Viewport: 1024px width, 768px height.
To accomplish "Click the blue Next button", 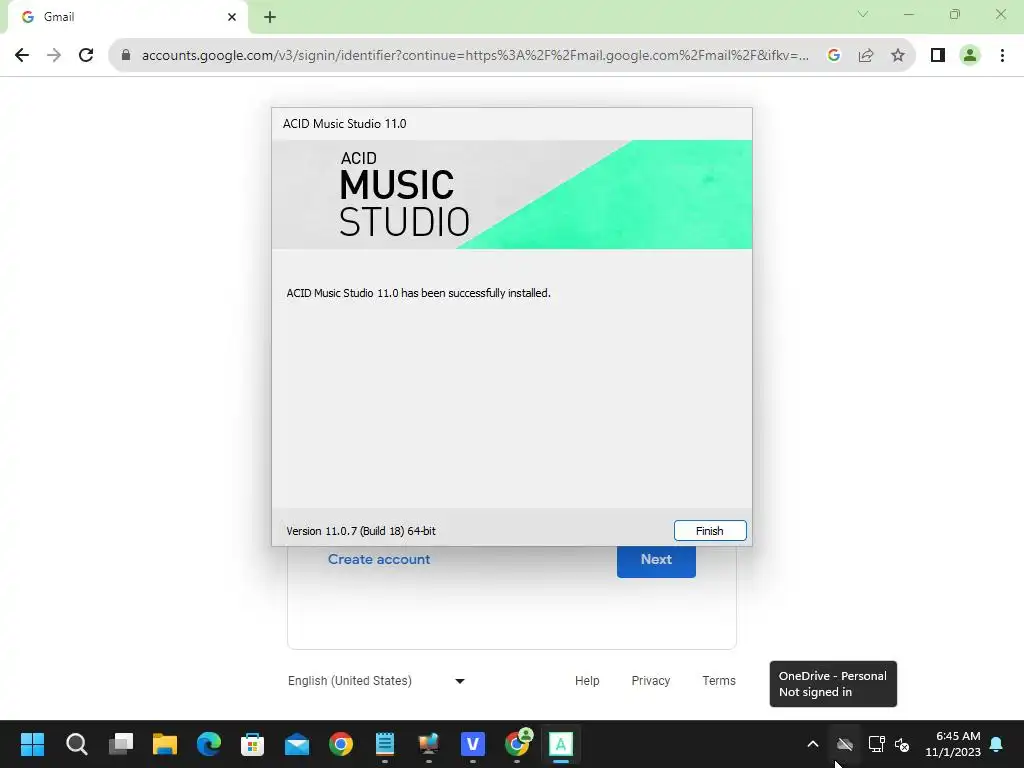I will tap(656, 561).
